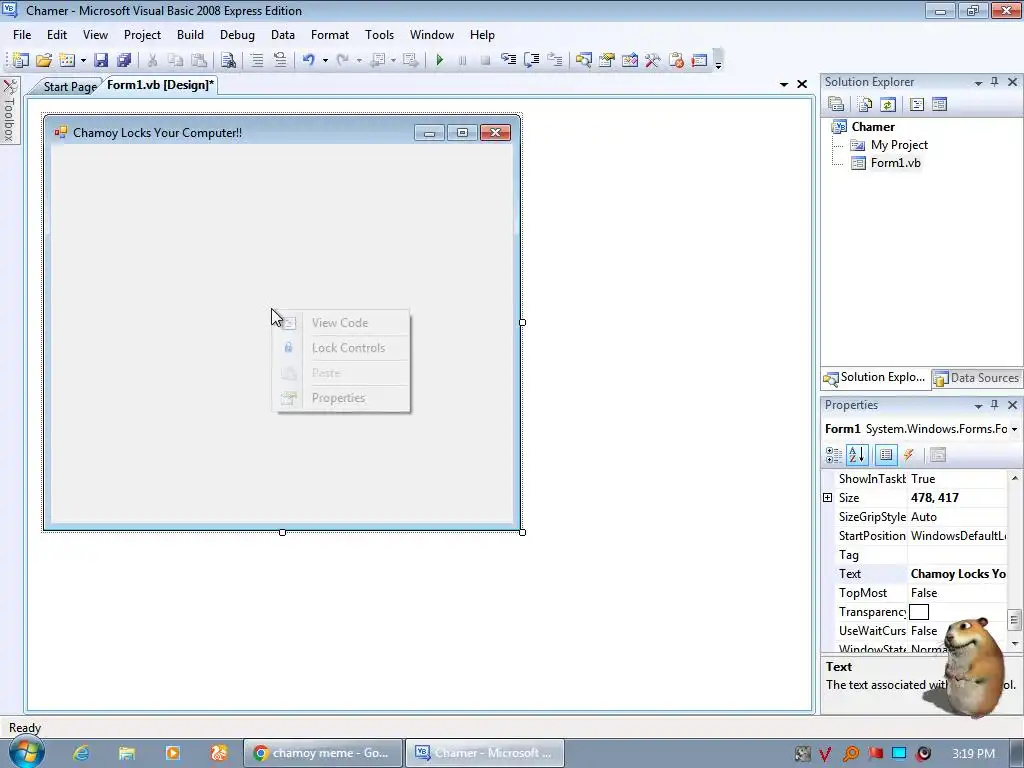Open Solution Explorer window position dropdown
1024x768 pixels.
pos(978,82)
